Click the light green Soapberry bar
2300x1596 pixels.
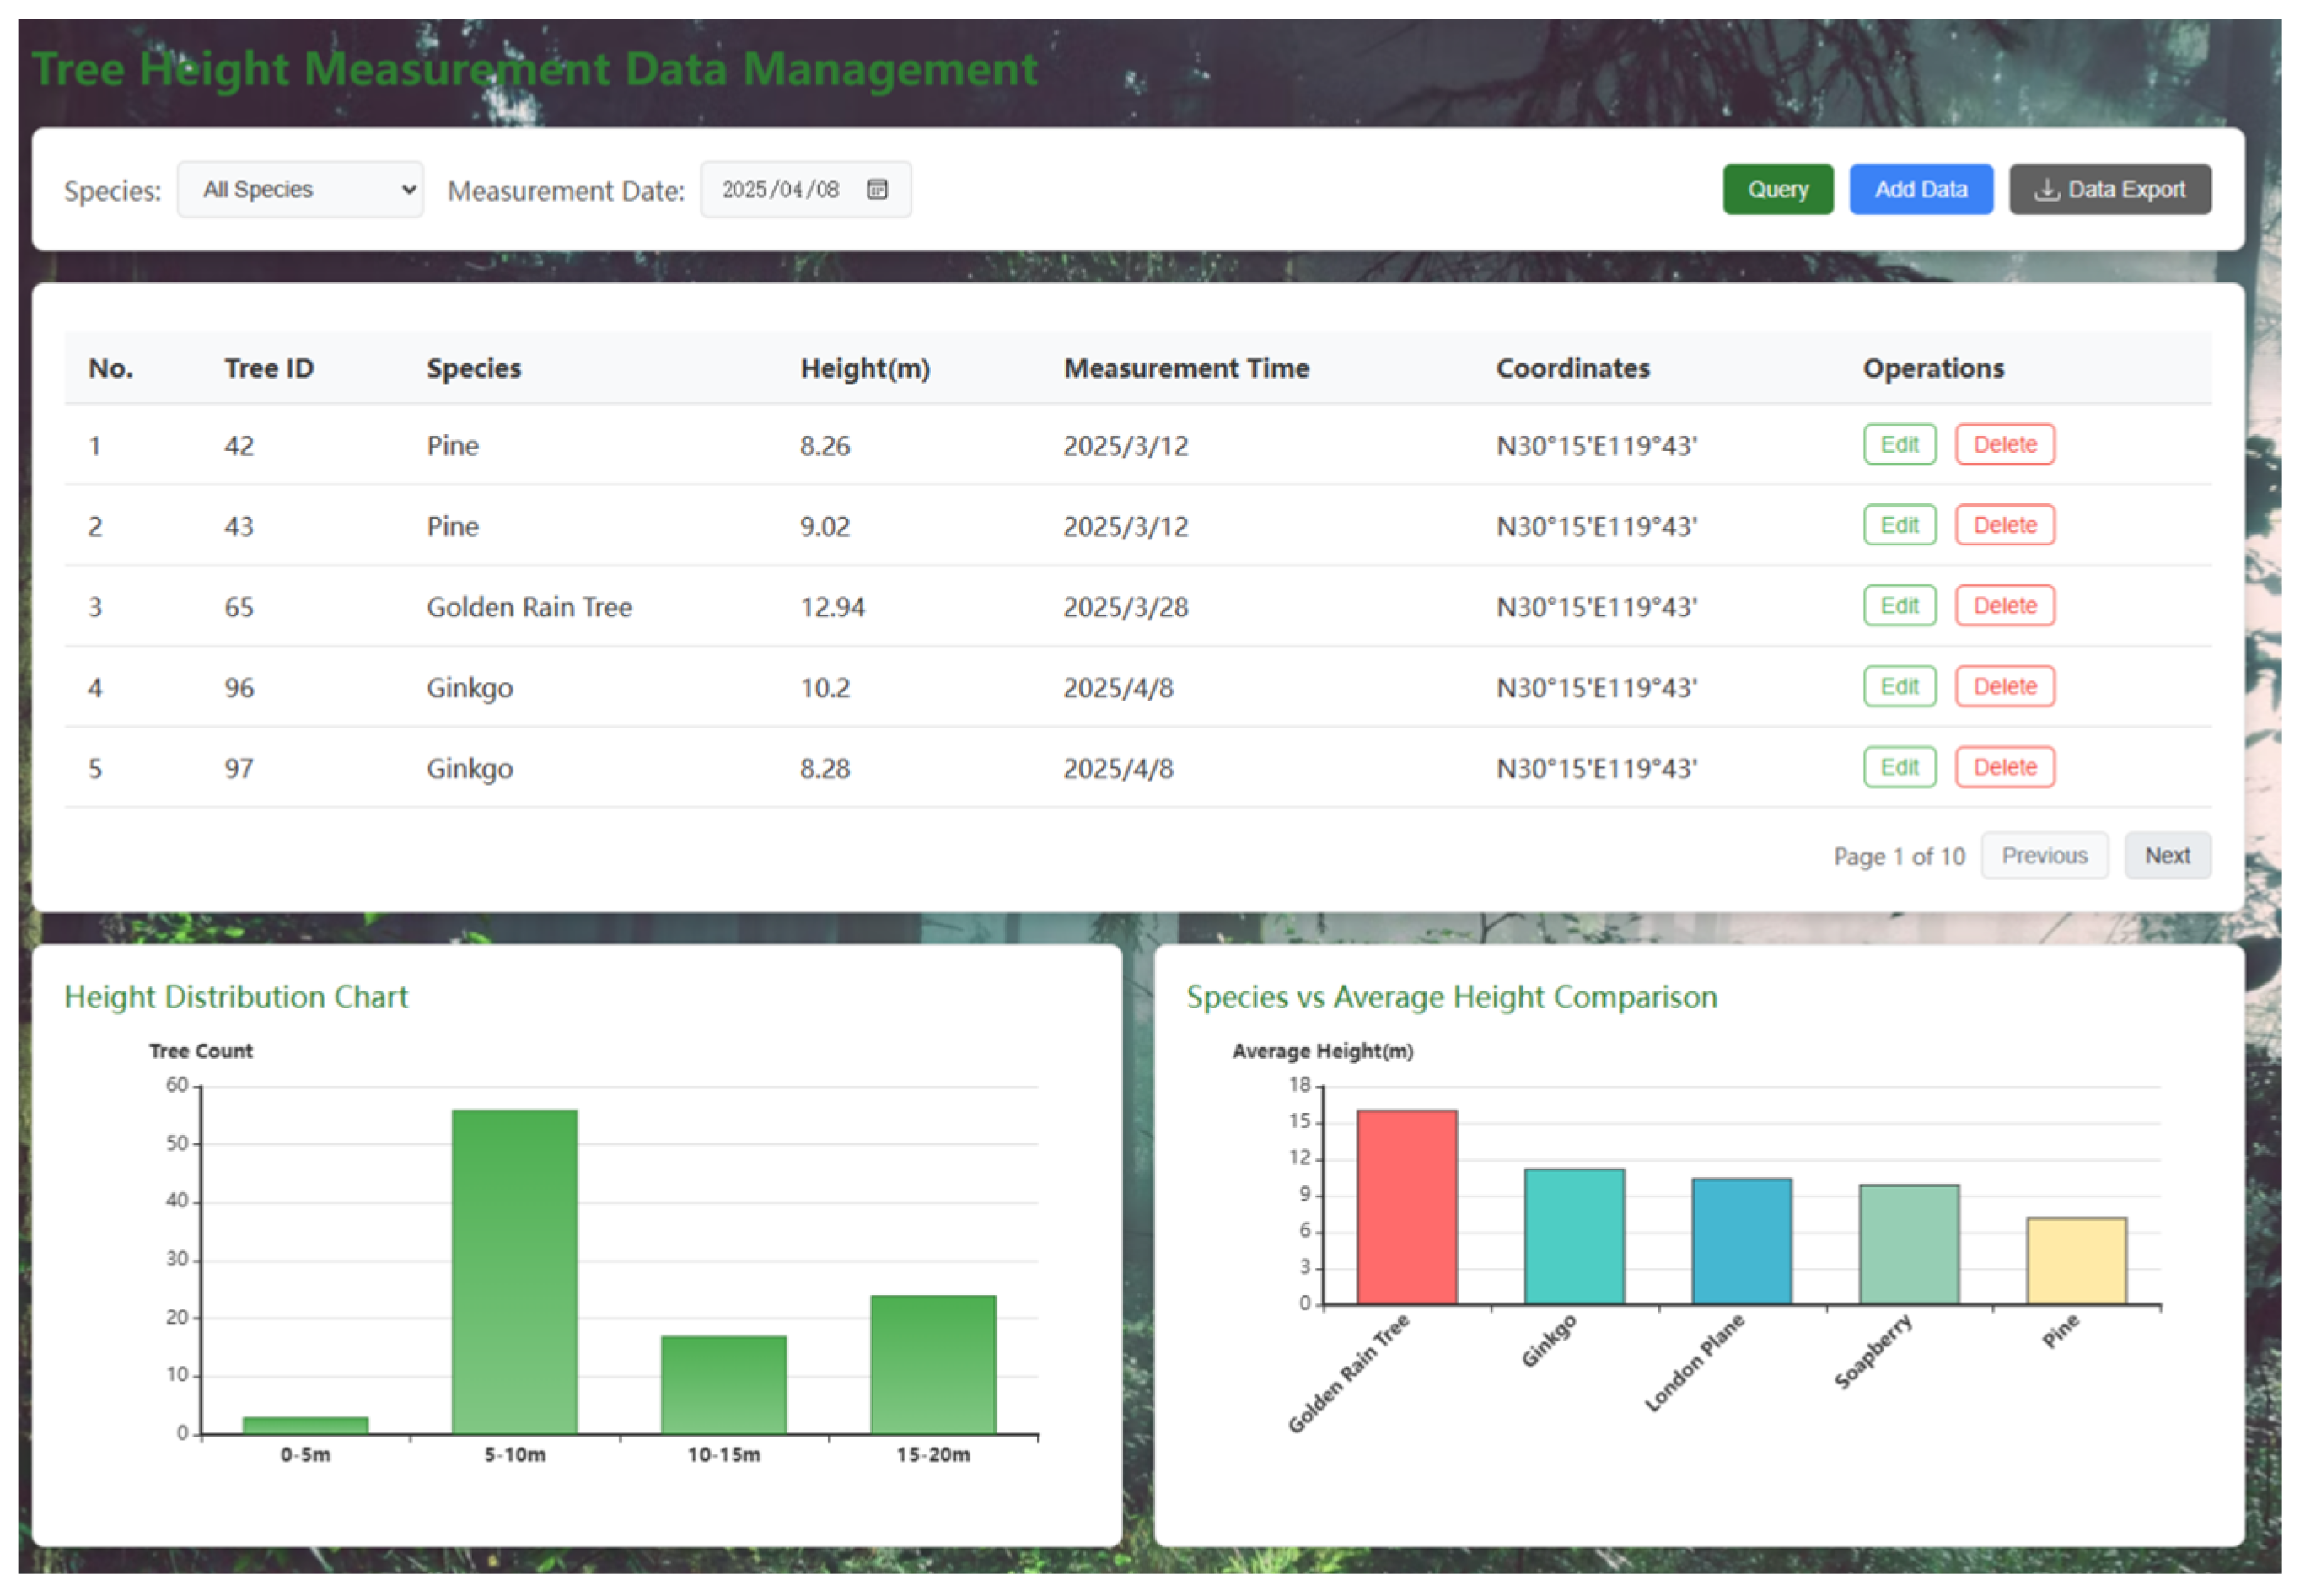point(1908,1244)
